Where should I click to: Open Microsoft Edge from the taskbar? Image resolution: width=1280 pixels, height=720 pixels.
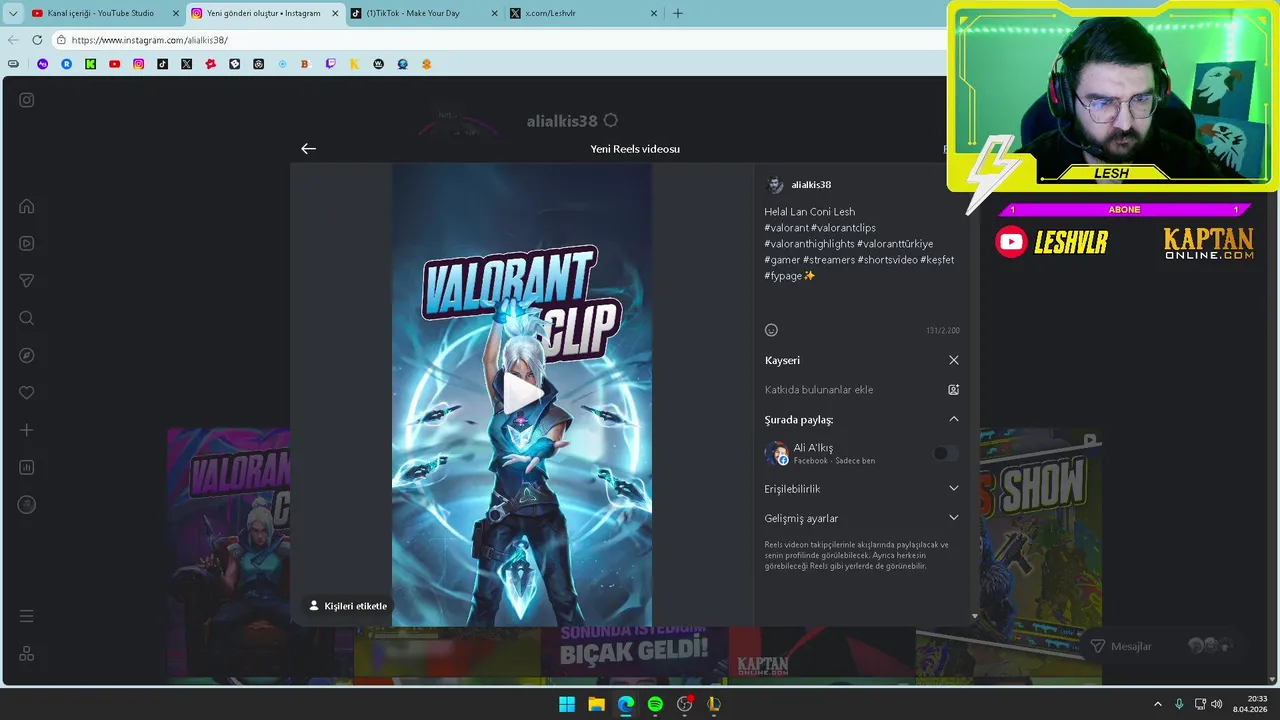(x=626, y=704)
